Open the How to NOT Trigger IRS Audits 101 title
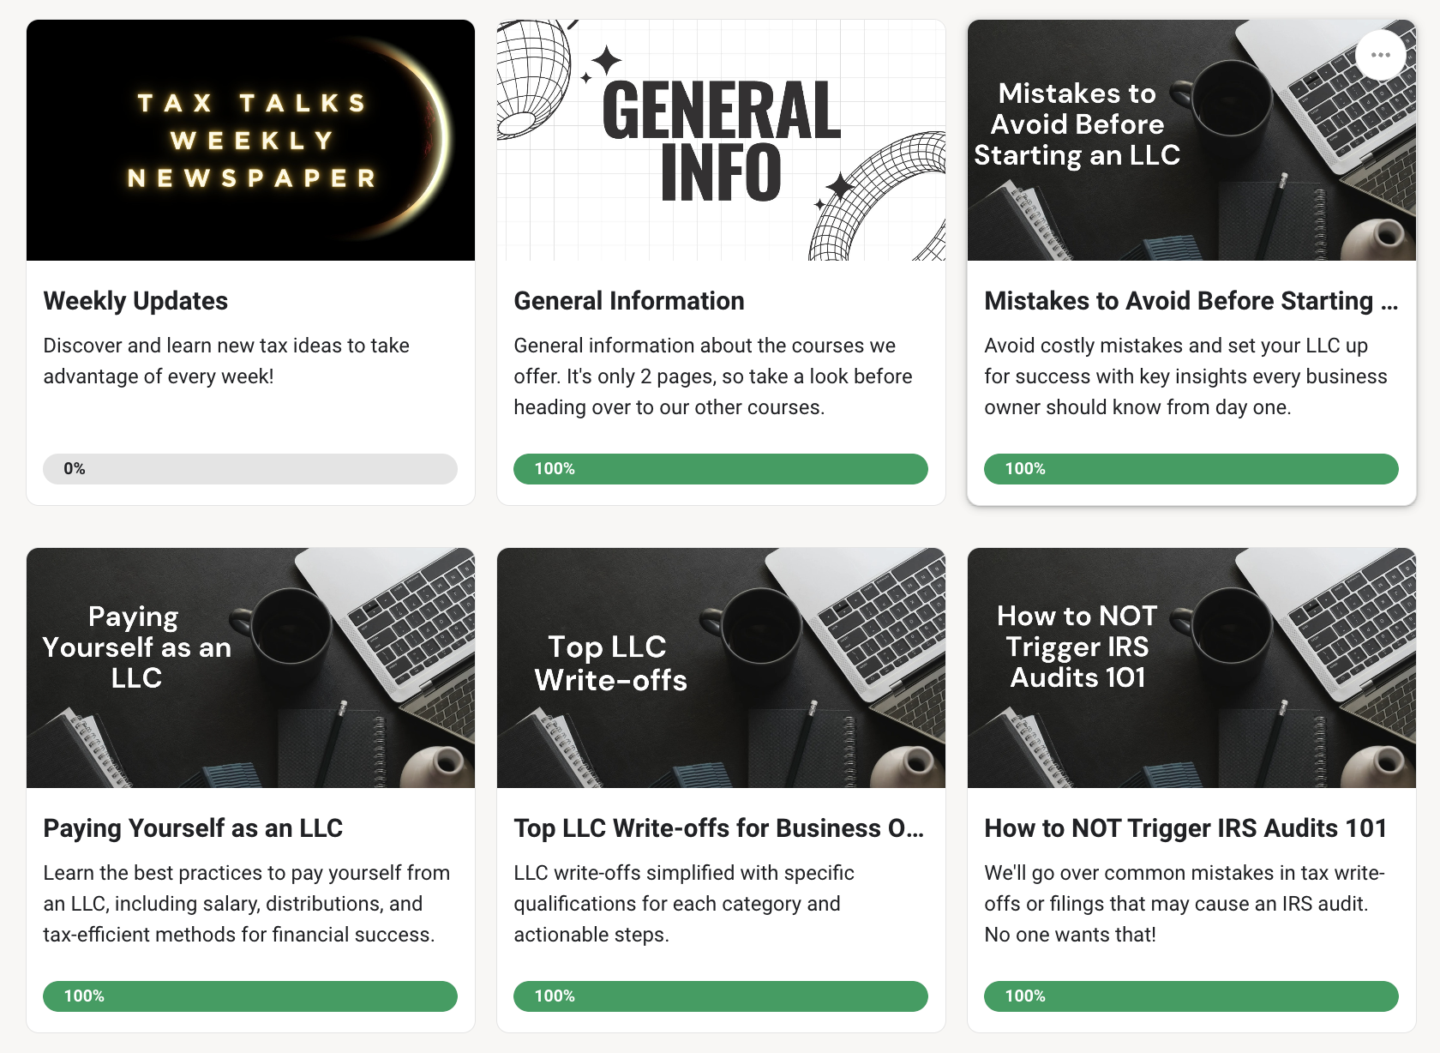This screenshot has width=1440, height=1053. click(1186, 828)
